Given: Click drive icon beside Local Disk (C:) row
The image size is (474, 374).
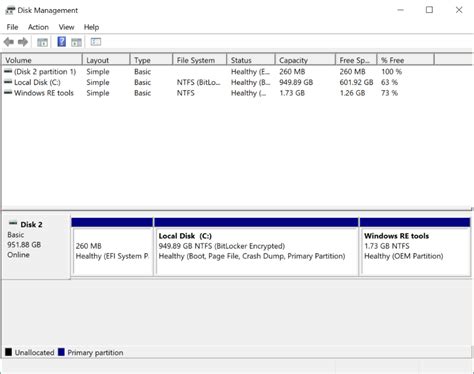Looking at the screenshot, I should tap(8, 82).
